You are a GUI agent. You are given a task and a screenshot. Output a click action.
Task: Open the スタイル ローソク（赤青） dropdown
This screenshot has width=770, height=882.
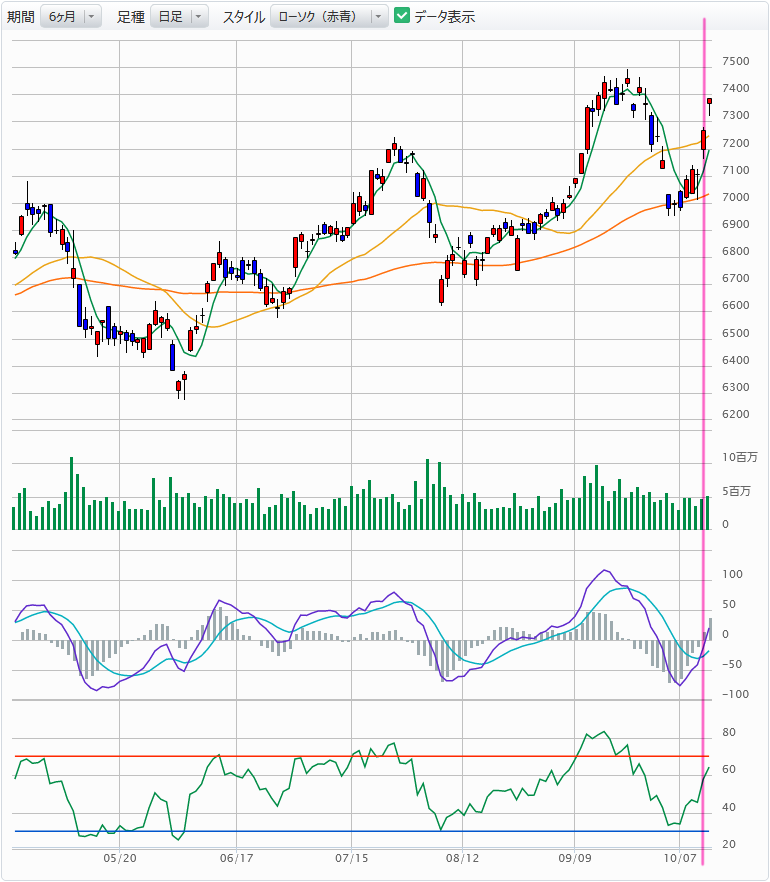click(x=329, y=17)
